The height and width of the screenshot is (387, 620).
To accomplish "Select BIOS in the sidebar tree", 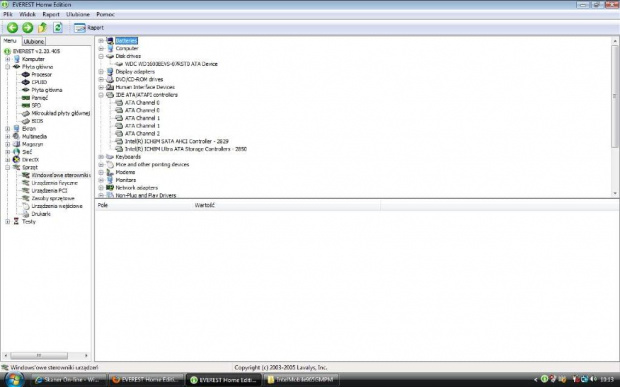I will 37,121.
